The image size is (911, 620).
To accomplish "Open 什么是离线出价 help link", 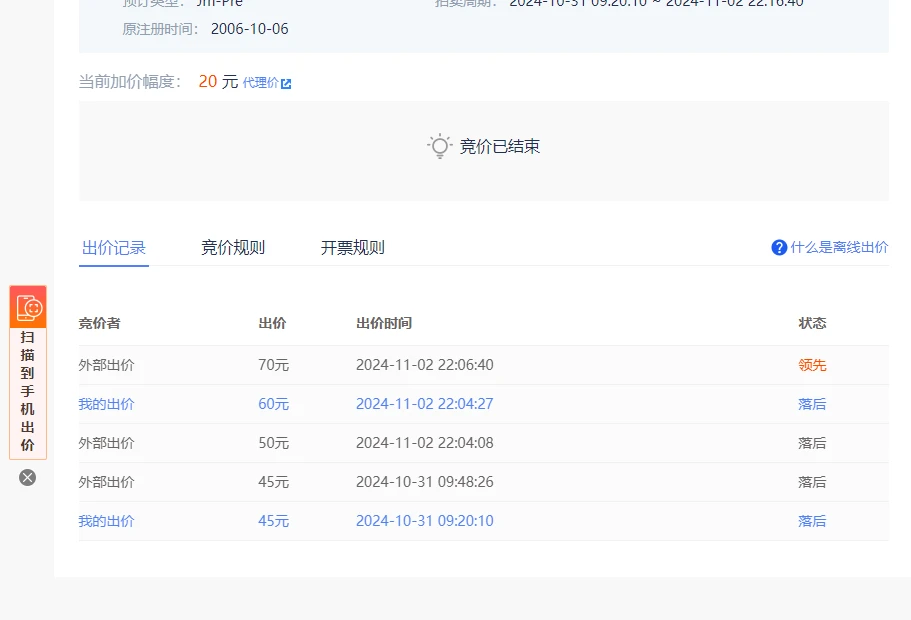I will click(x=839, y=248).
